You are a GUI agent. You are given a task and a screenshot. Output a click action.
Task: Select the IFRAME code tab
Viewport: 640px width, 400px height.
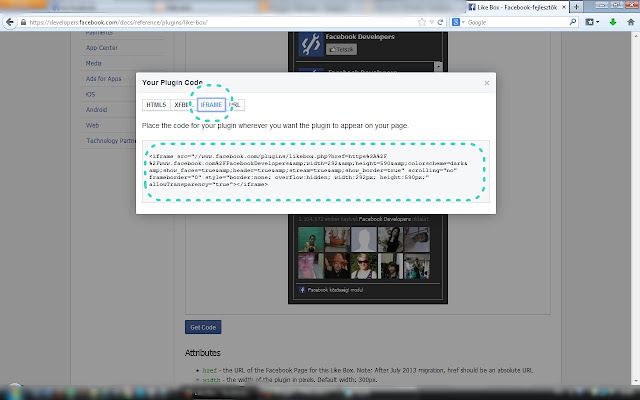(211, 105)
